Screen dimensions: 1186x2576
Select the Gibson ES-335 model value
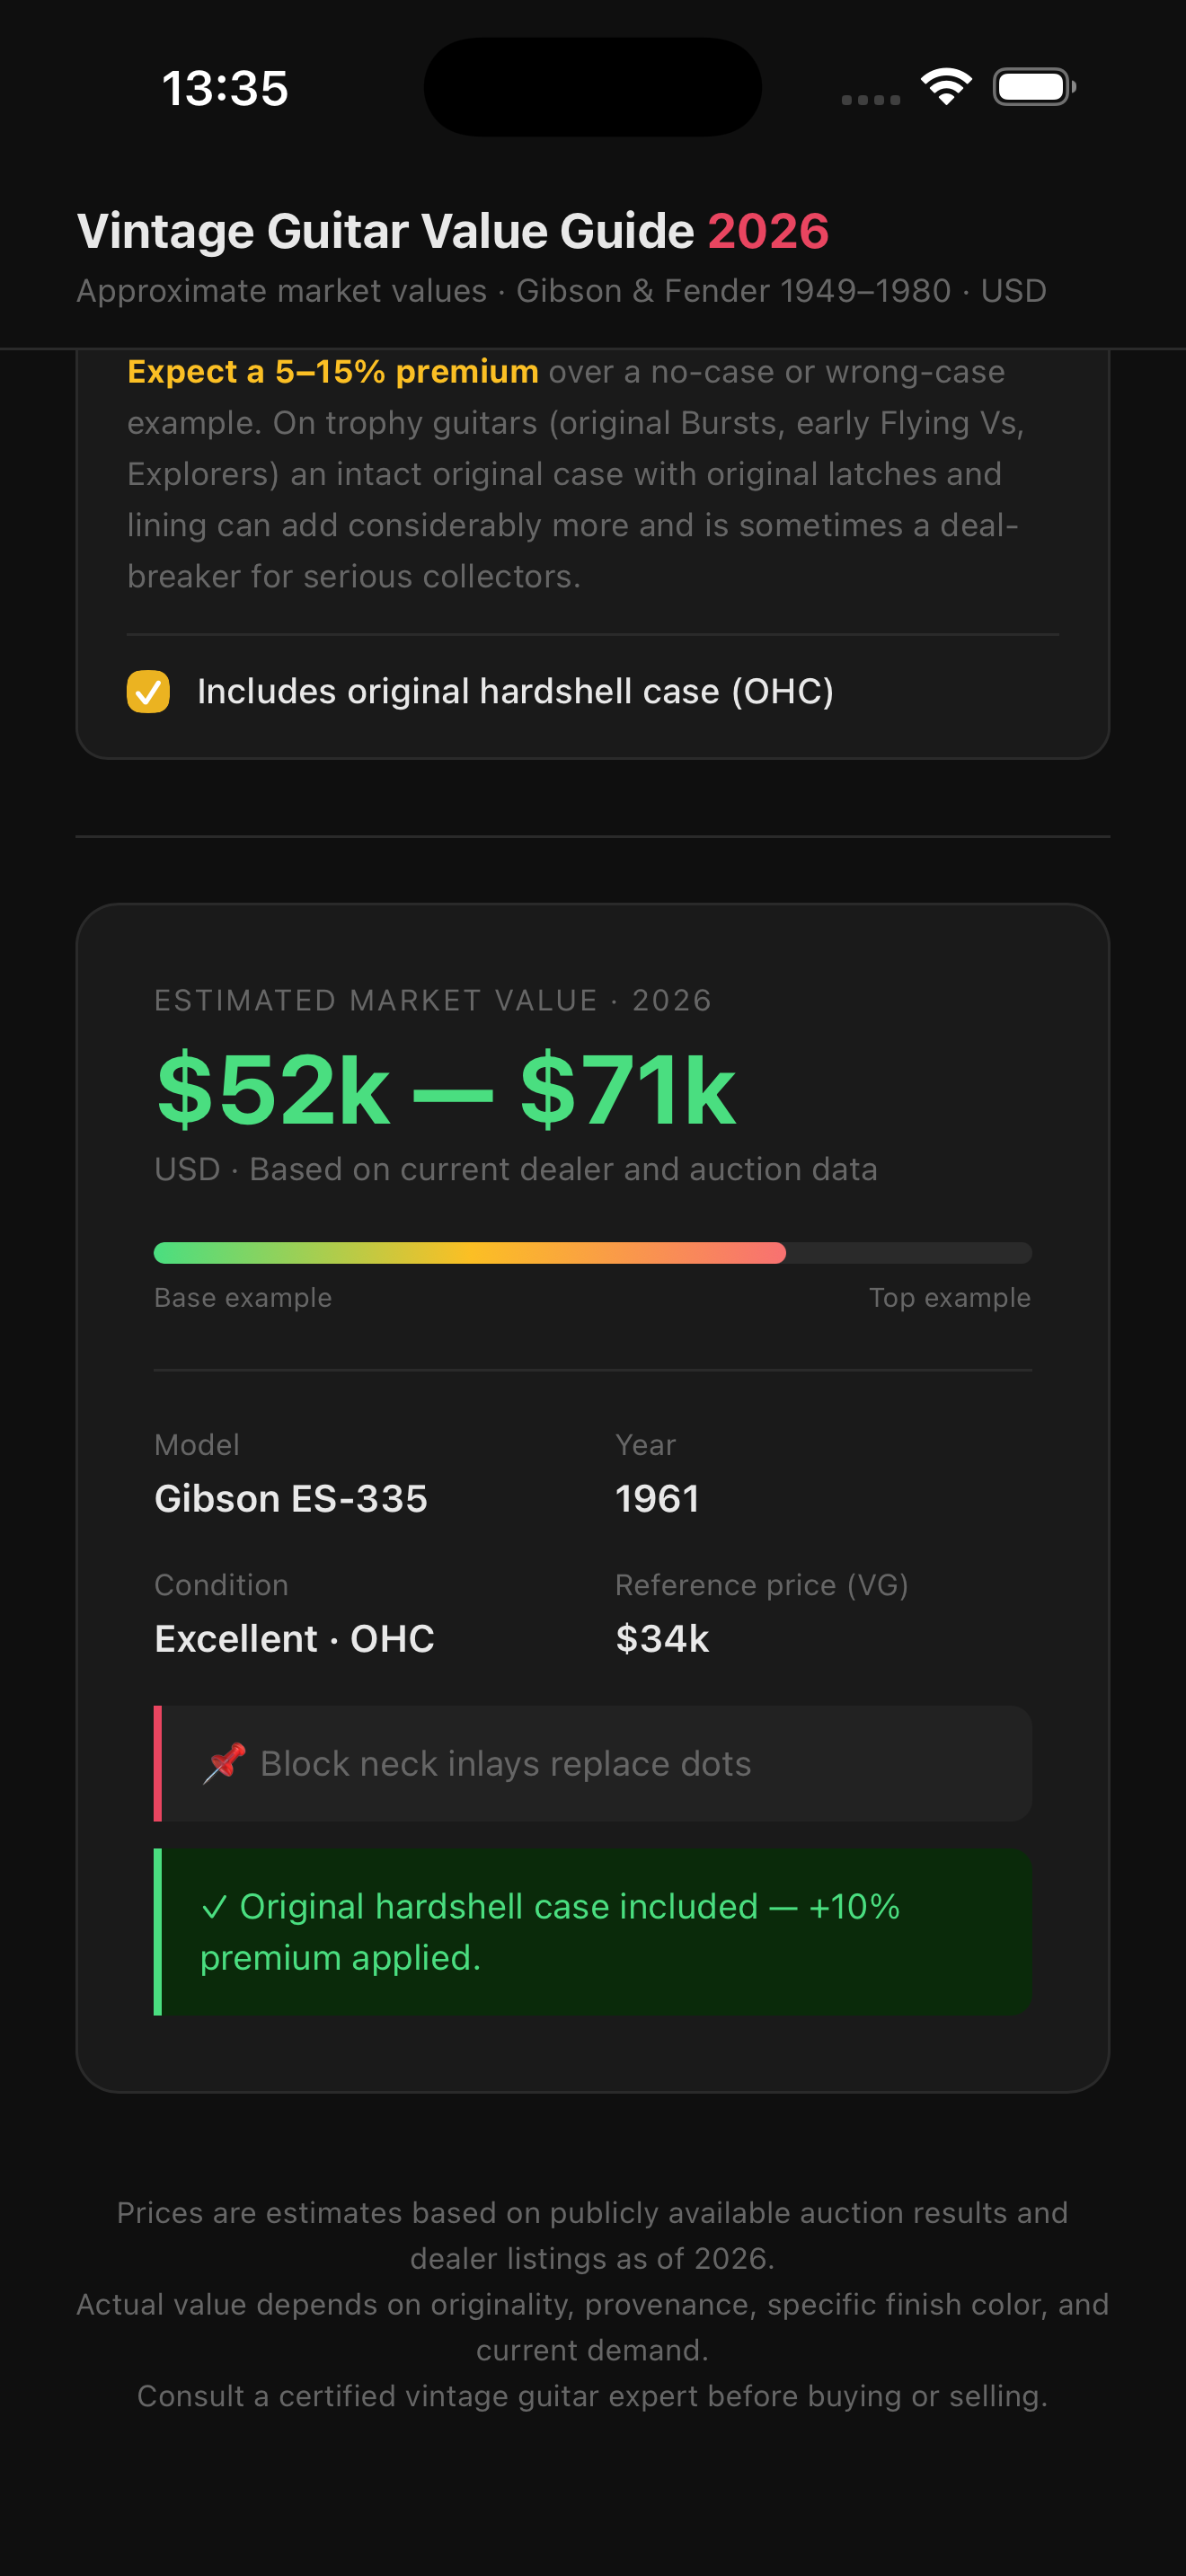pos(291,1498)
